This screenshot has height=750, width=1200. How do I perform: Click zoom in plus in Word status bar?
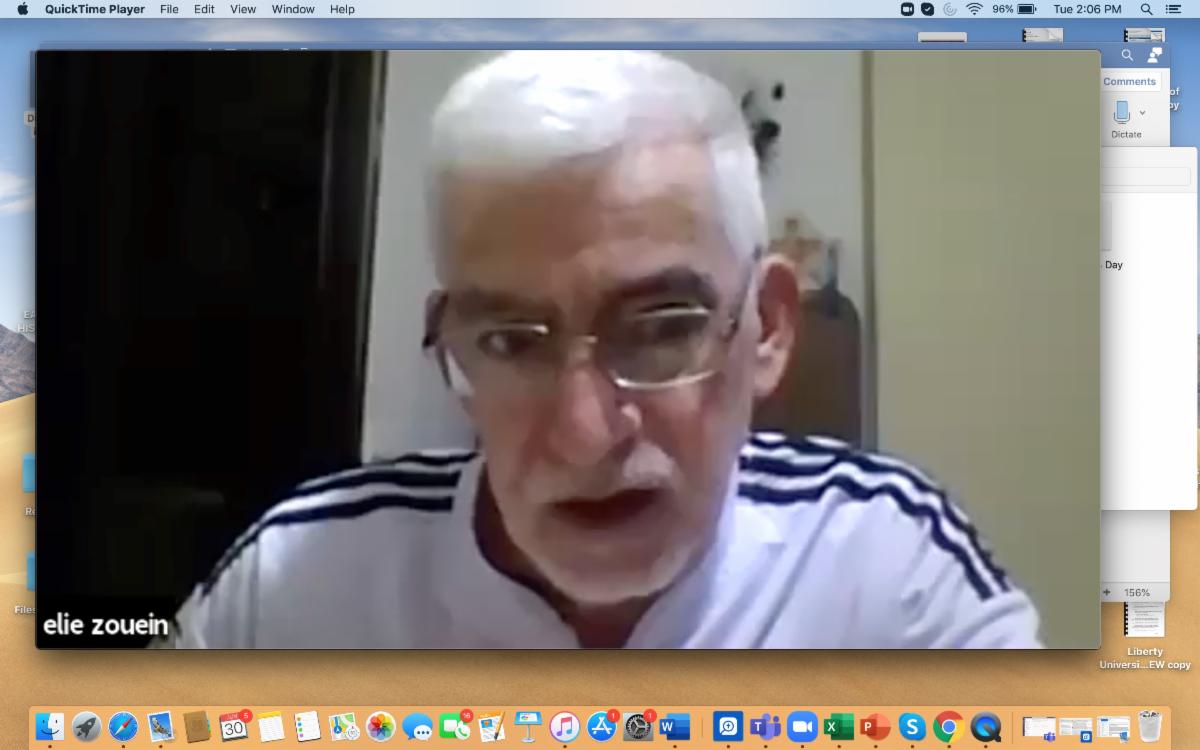coord(1107,592)
